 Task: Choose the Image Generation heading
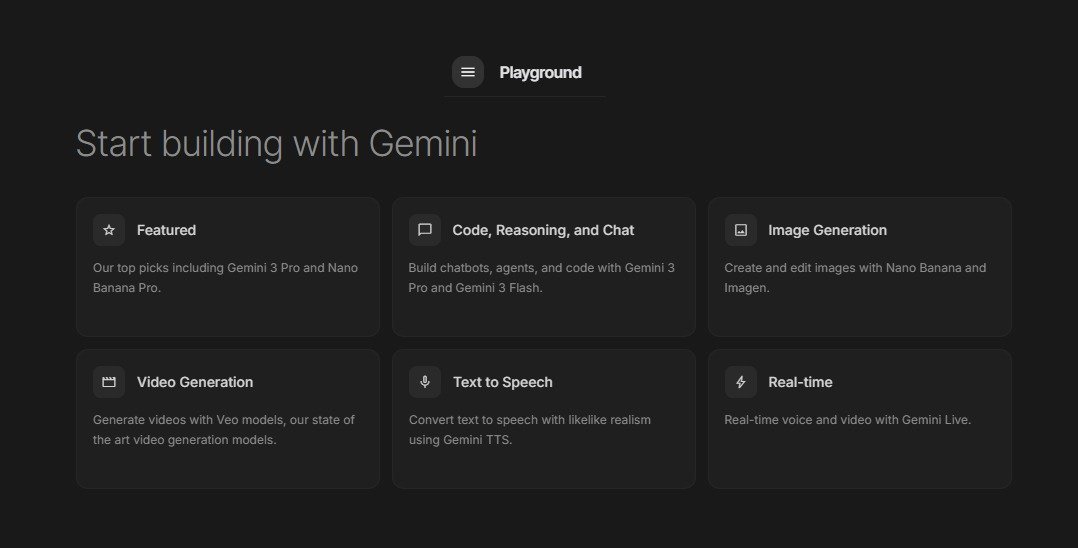pos(827,230)
